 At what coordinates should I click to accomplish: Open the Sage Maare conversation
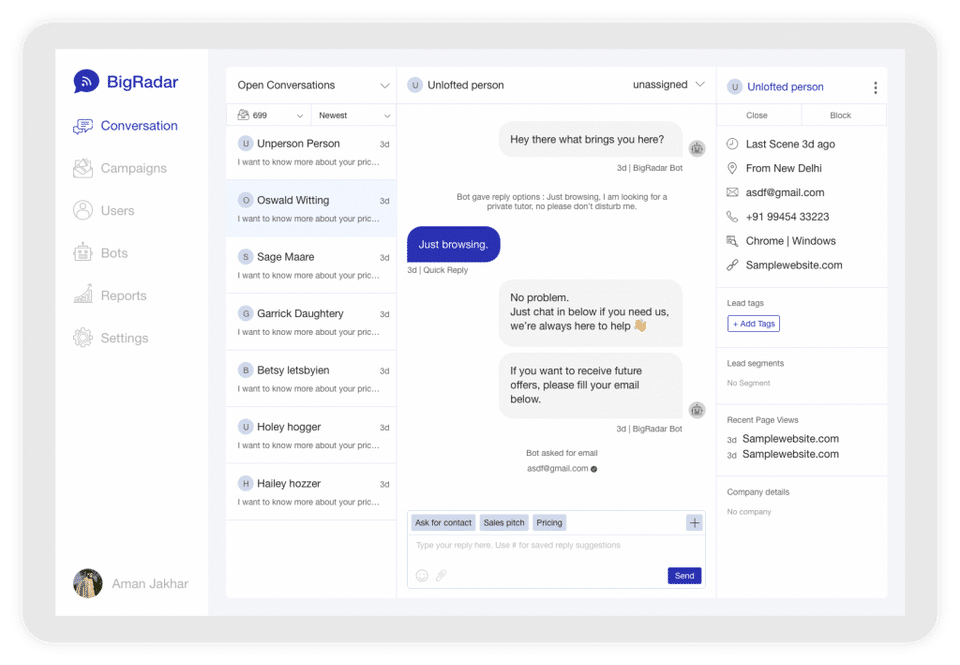(311, 265)
